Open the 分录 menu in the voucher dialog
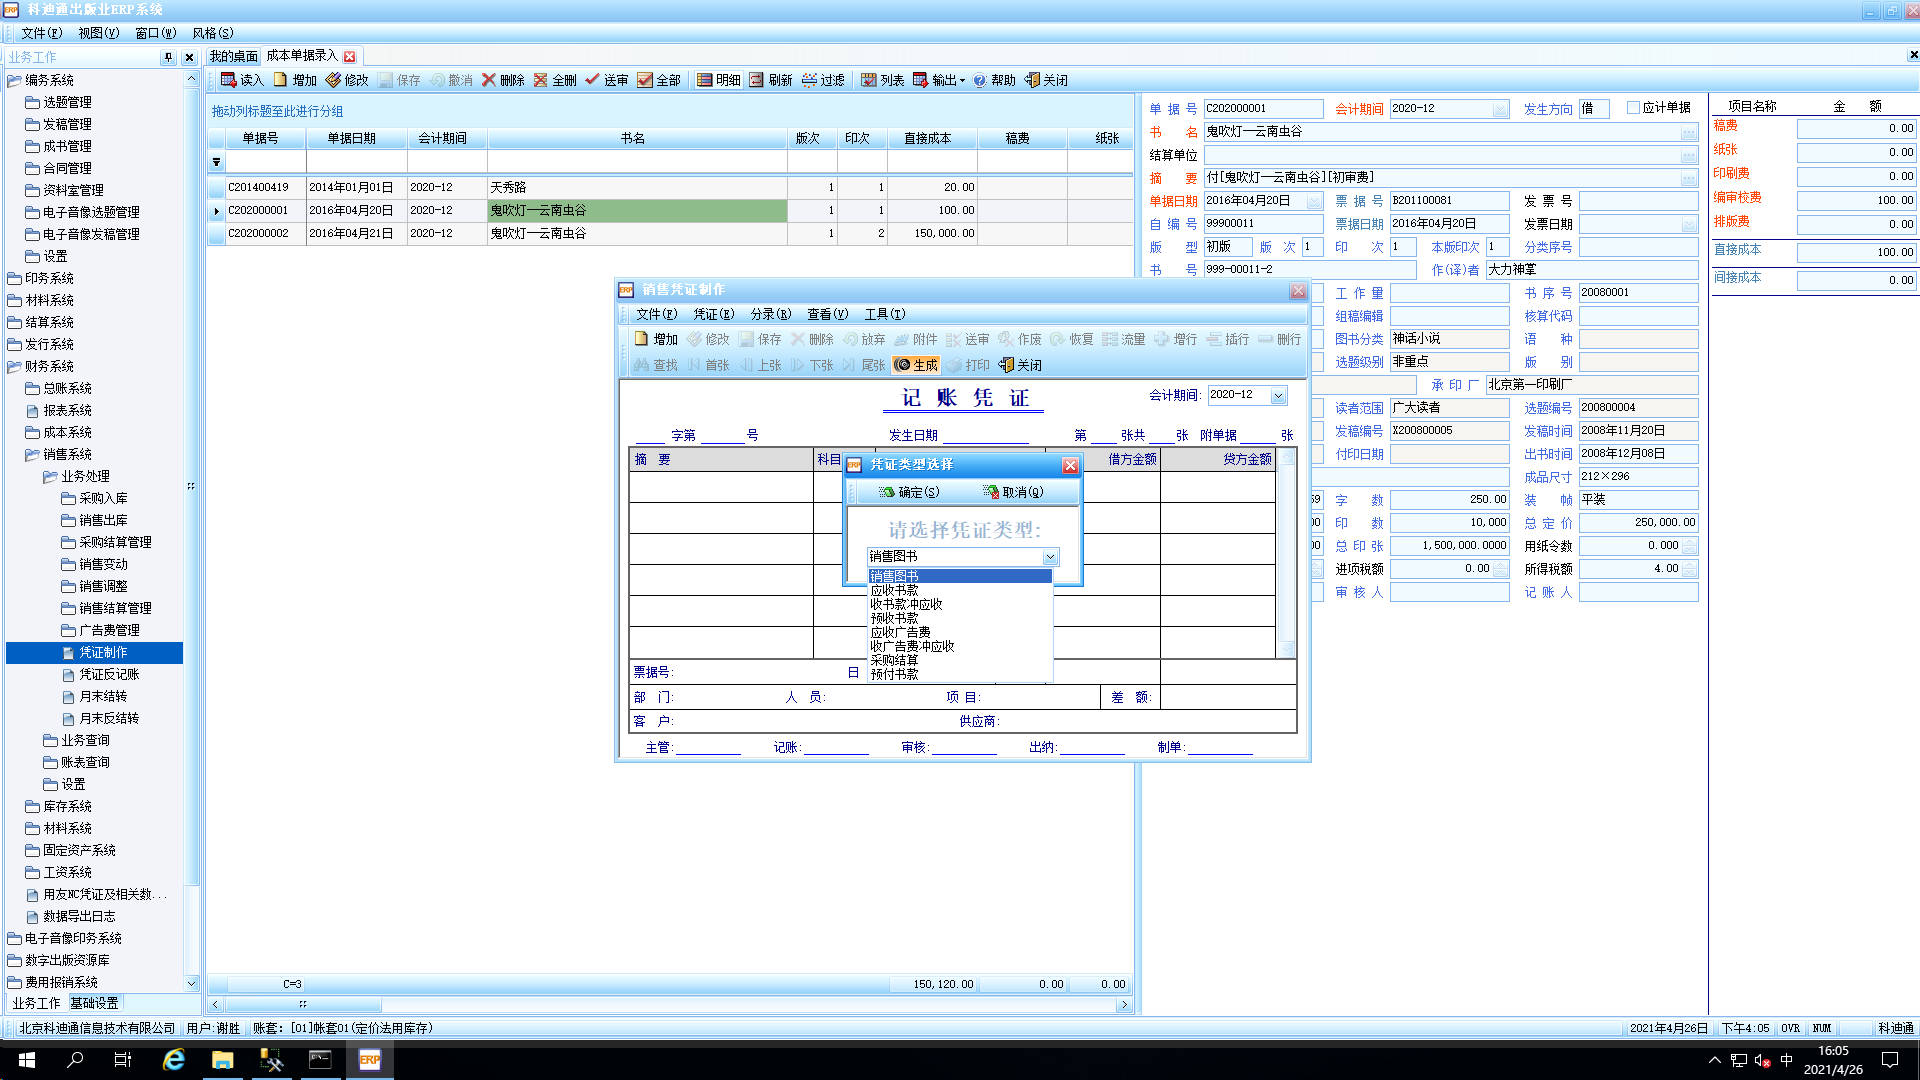This screenshot has width=1920, height=1080. pyautogui.click(x=770, y=314)
